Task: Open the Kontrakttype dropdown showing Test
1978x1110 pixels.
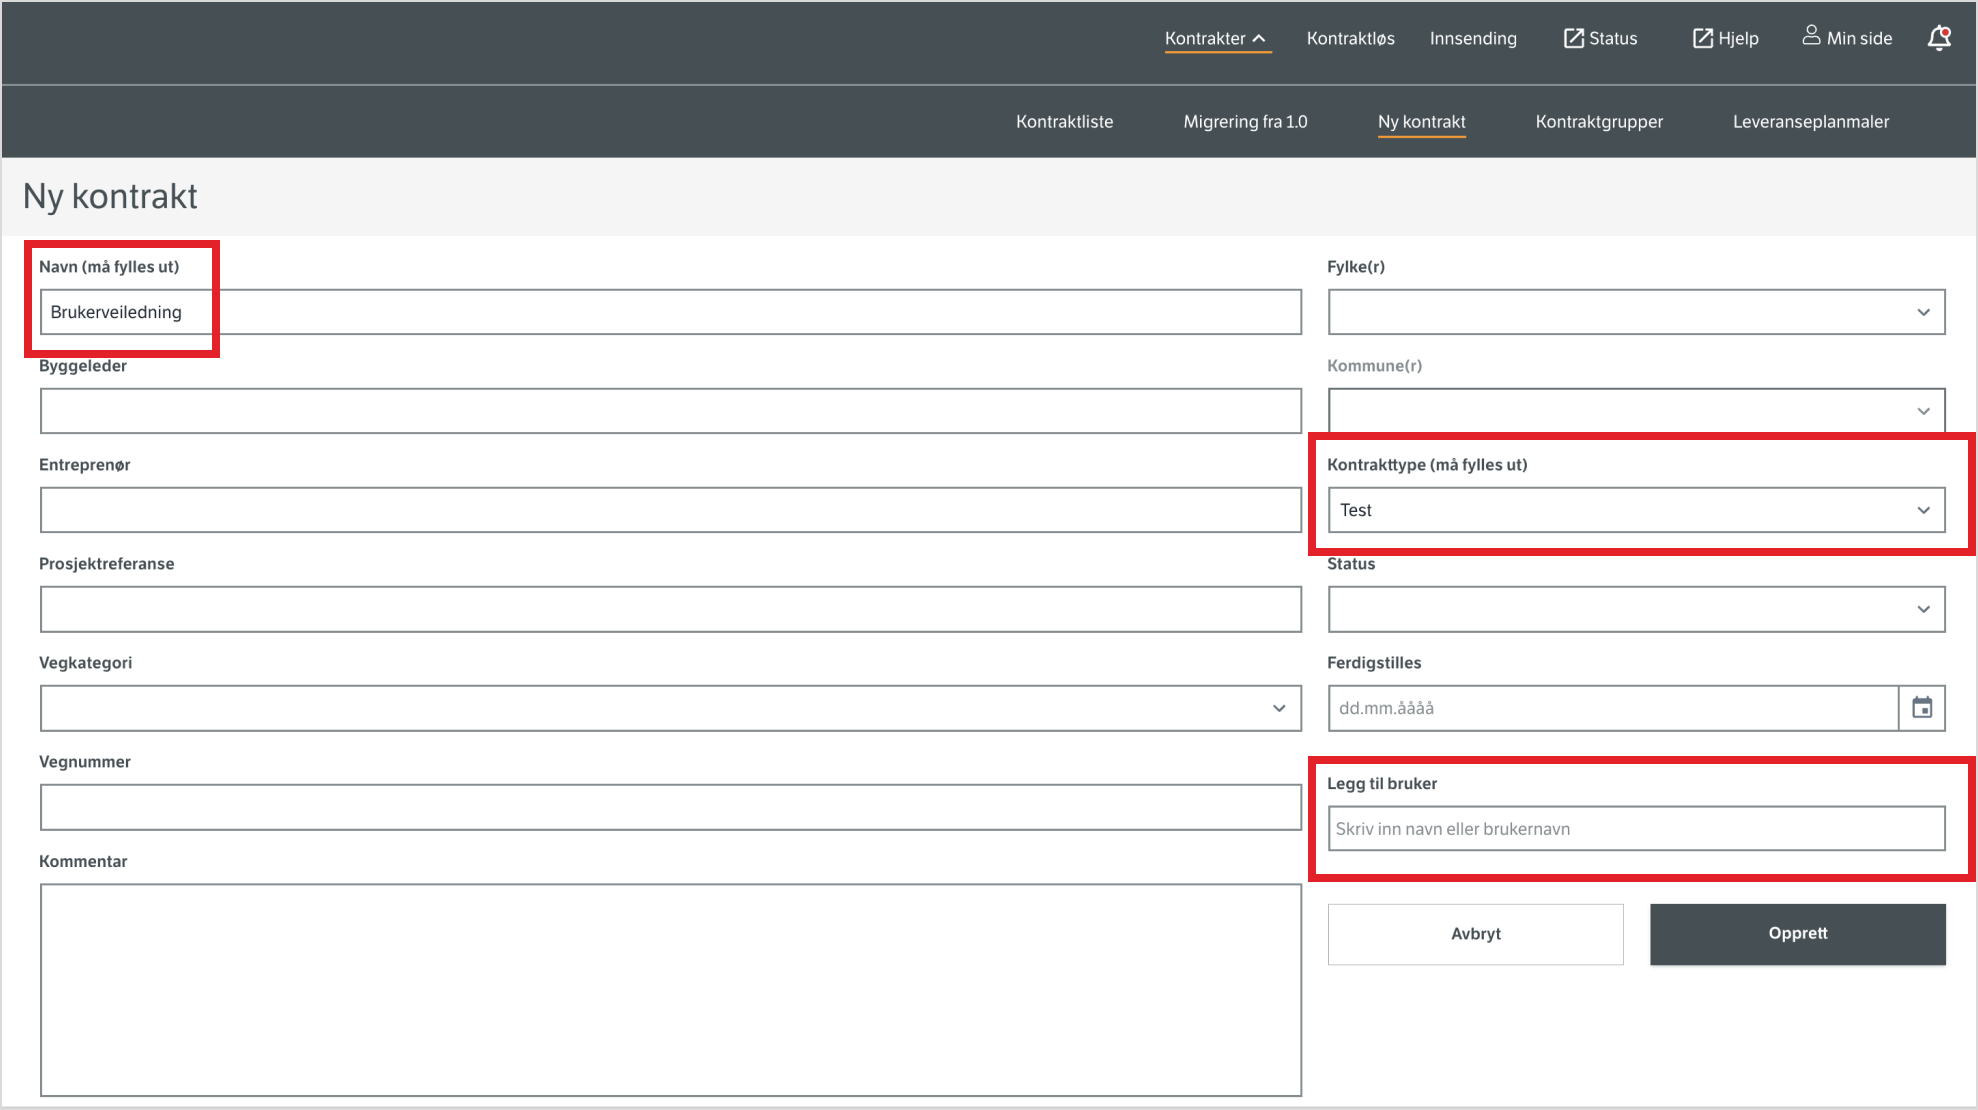Action: (x=1636, y=510)
